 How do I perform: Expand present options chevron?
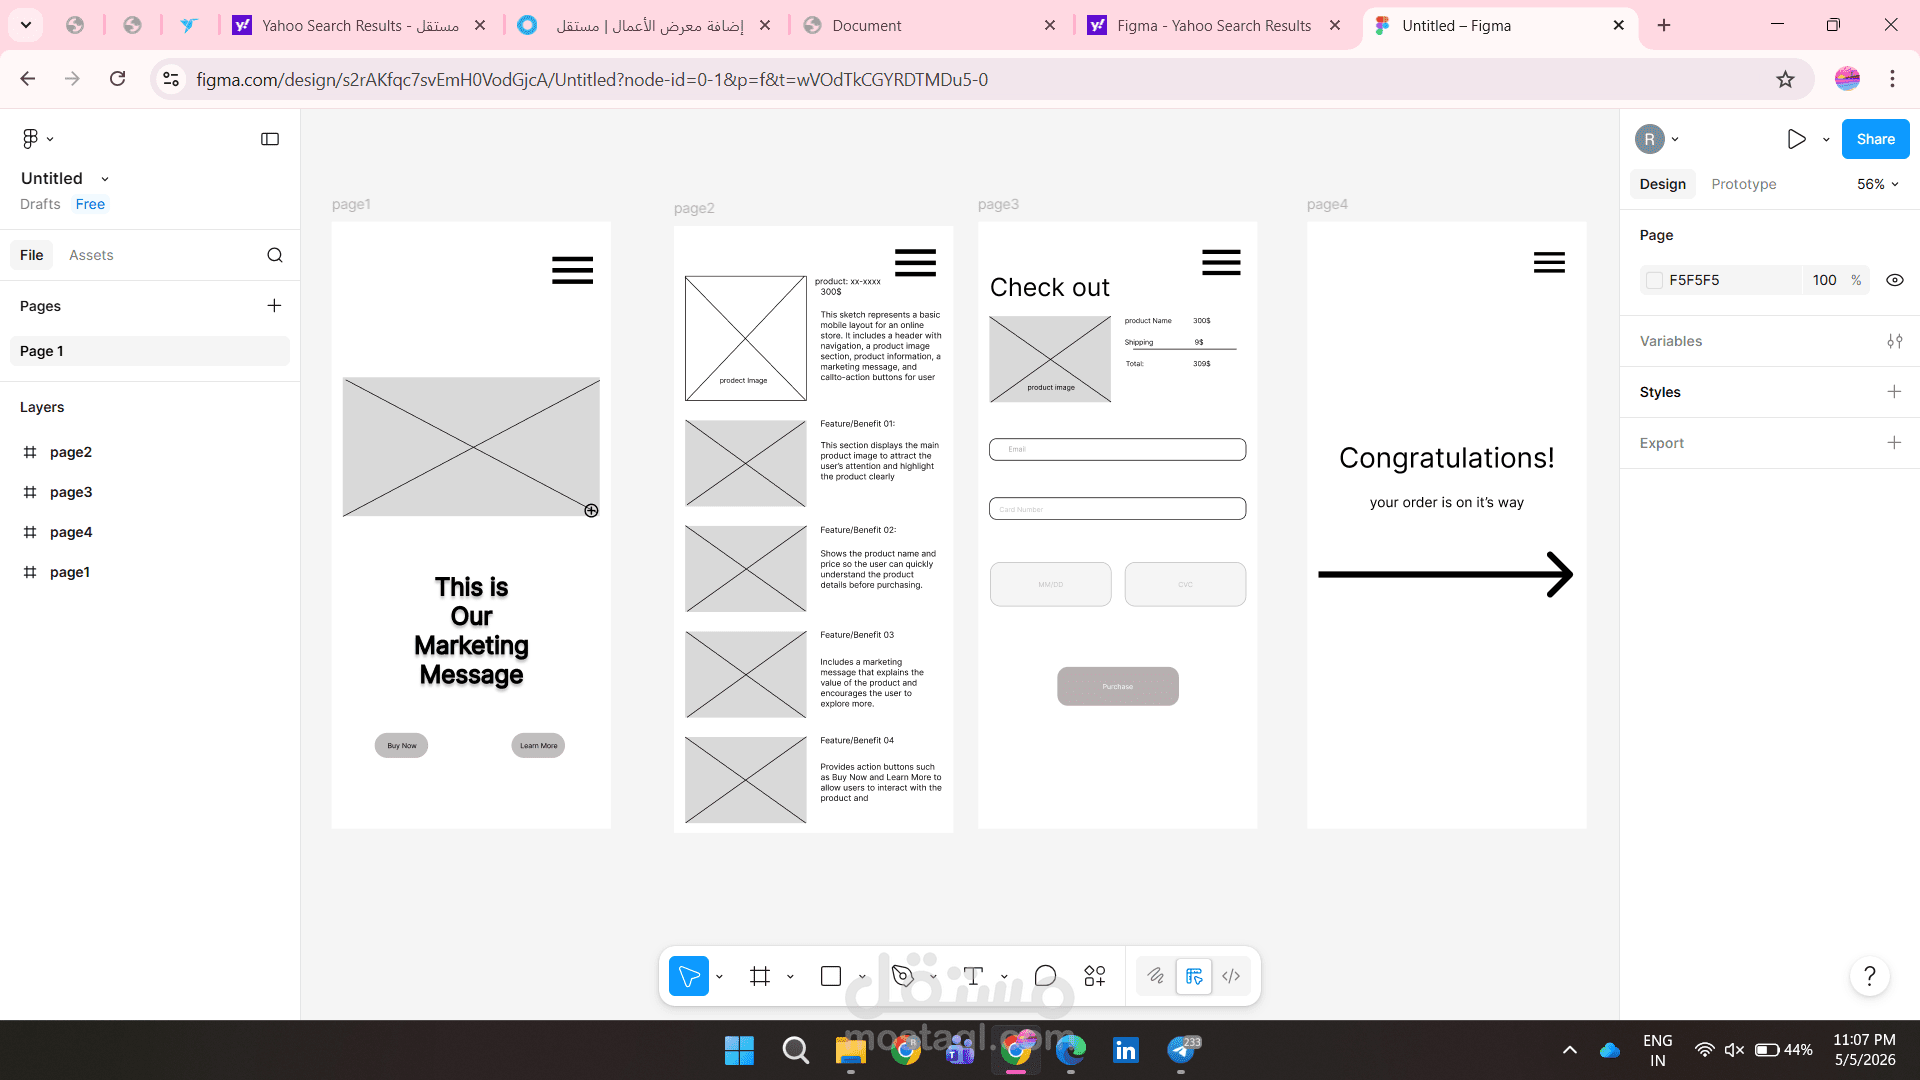click(1826, 140)
